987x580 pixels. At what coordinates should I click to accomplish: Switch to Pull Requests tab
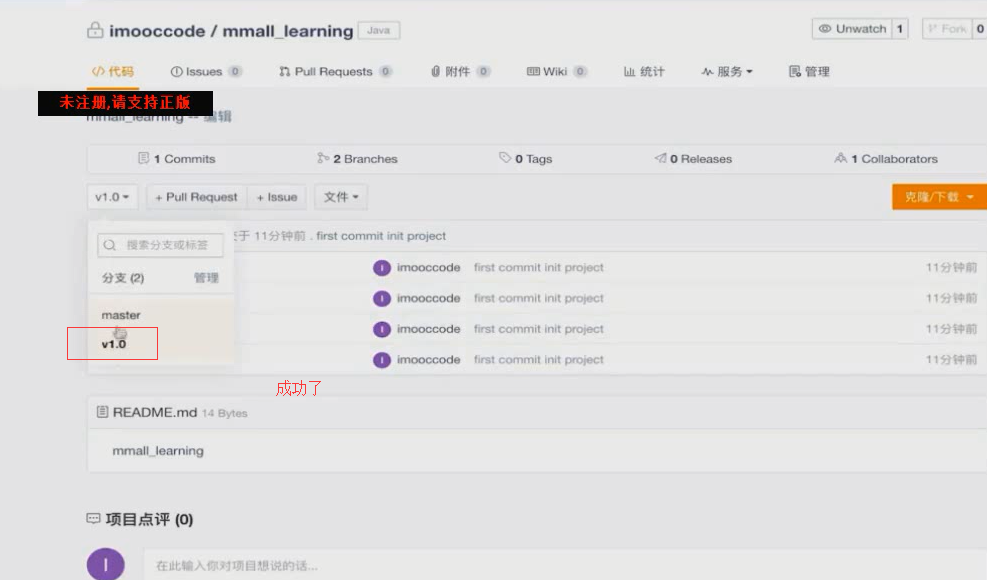[335, 72]
